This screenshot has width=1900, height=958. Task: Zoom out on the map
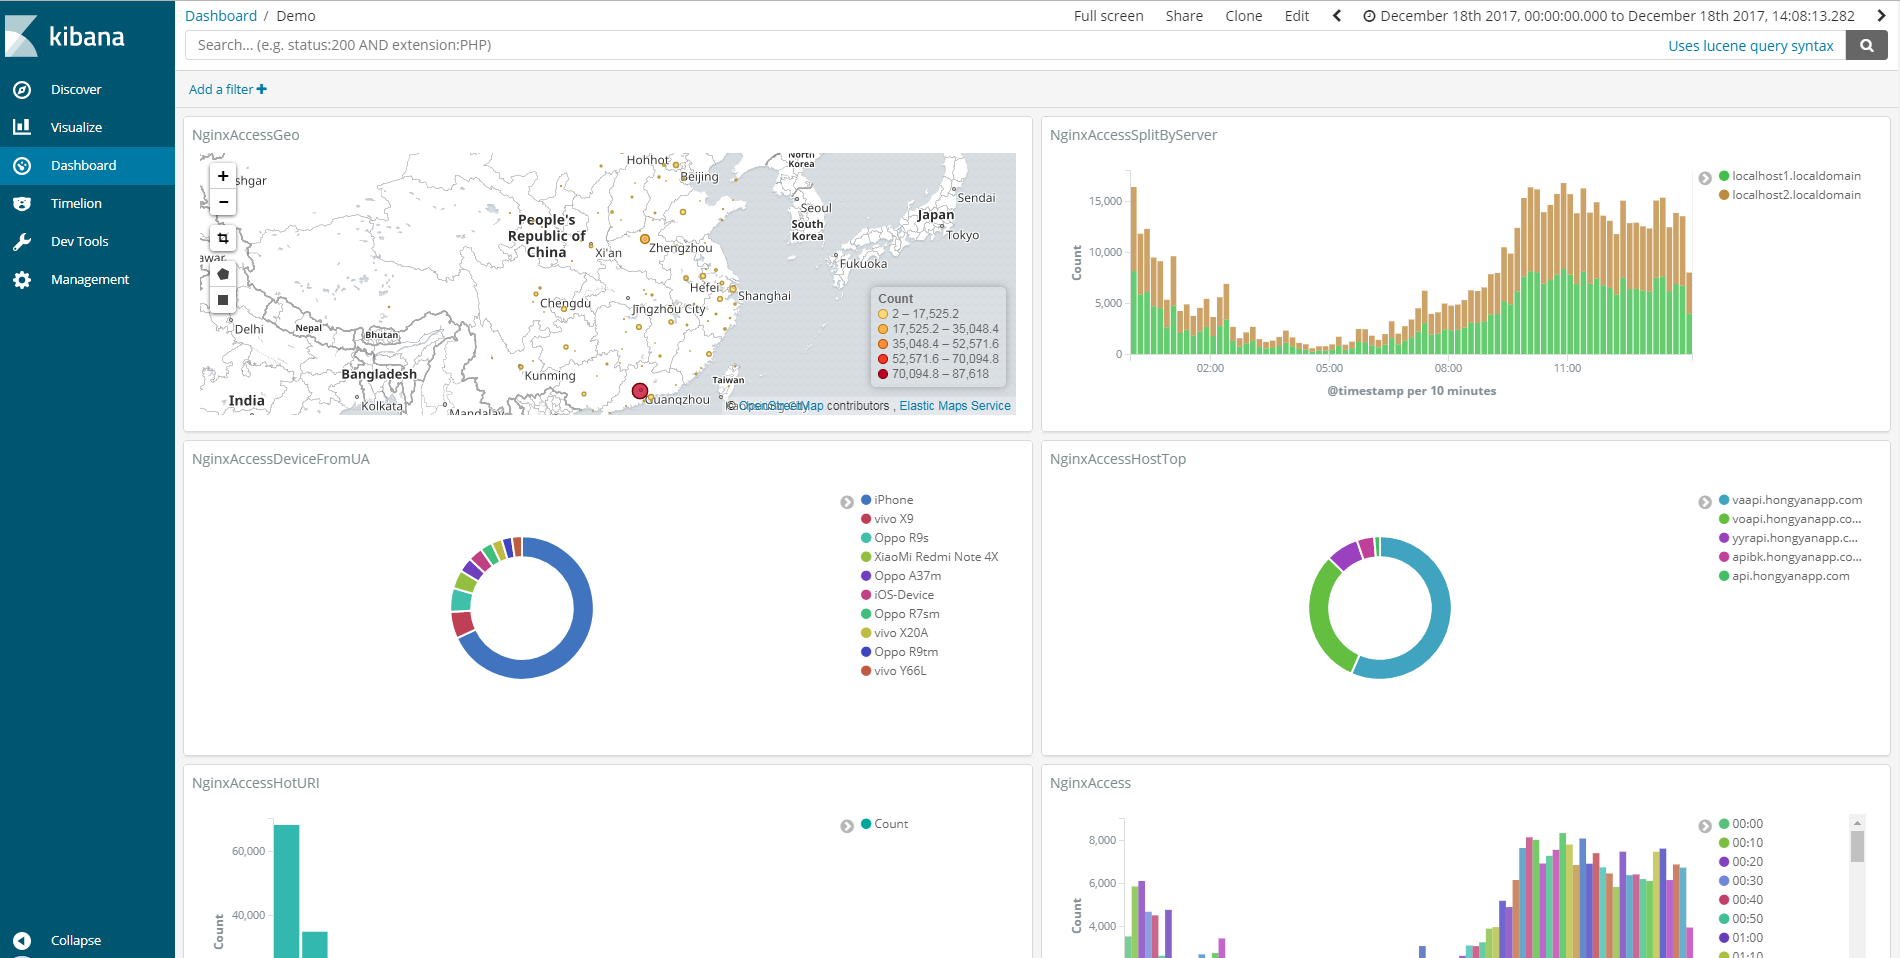pos(223,202)
